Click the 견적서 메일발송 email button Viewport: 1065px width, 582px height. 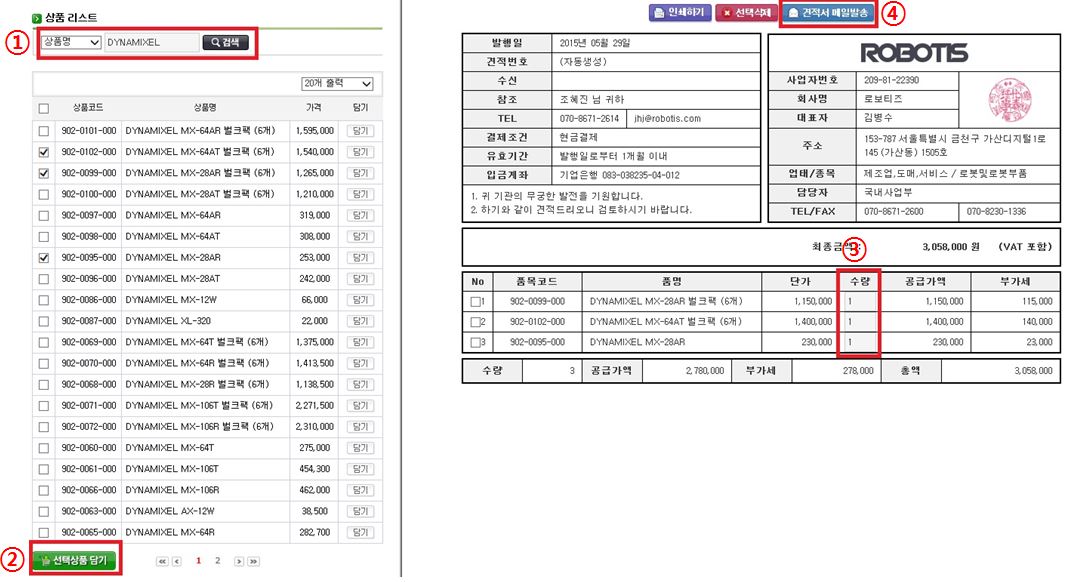point(829,13)
